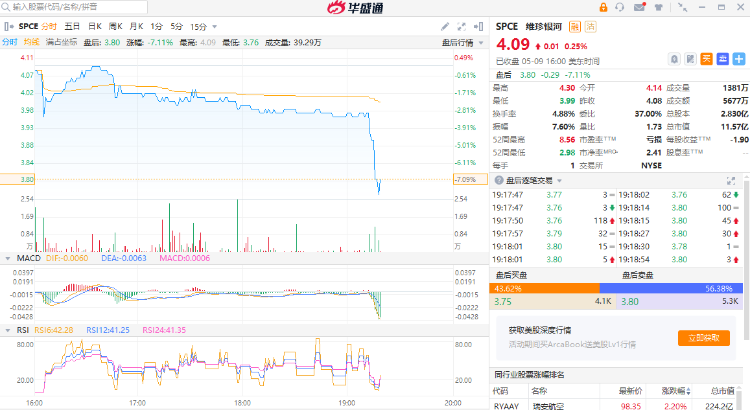This screenshot has width=750, height=410.
Task: Click the 名称 column header
Action: click(x=539, y=391)
